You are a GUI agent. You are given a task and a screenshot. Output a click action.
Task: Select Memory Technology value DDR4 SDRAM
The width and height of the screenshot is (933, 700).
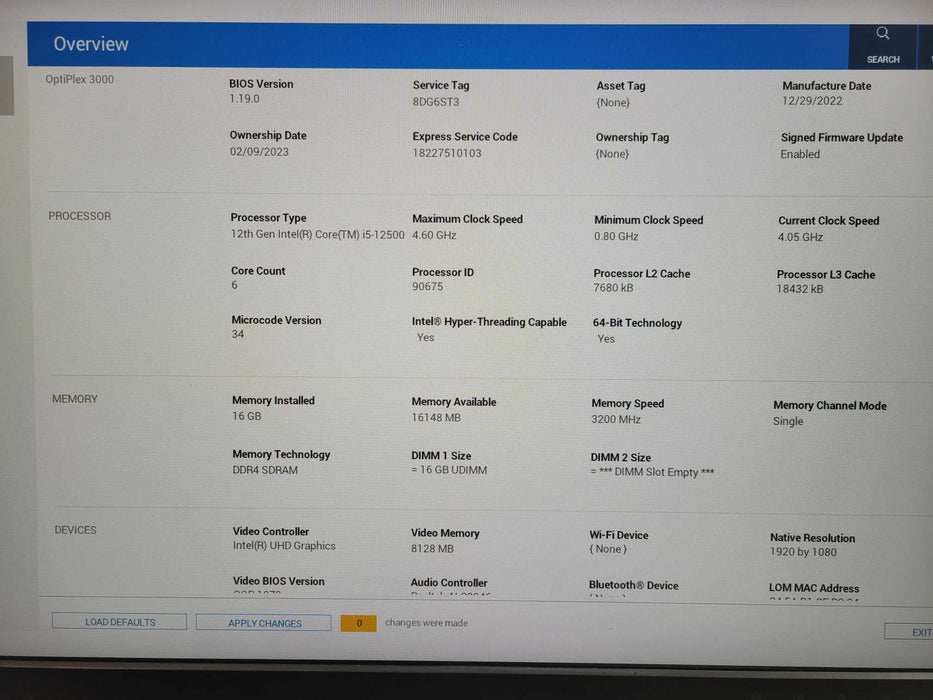click(265, 470)
